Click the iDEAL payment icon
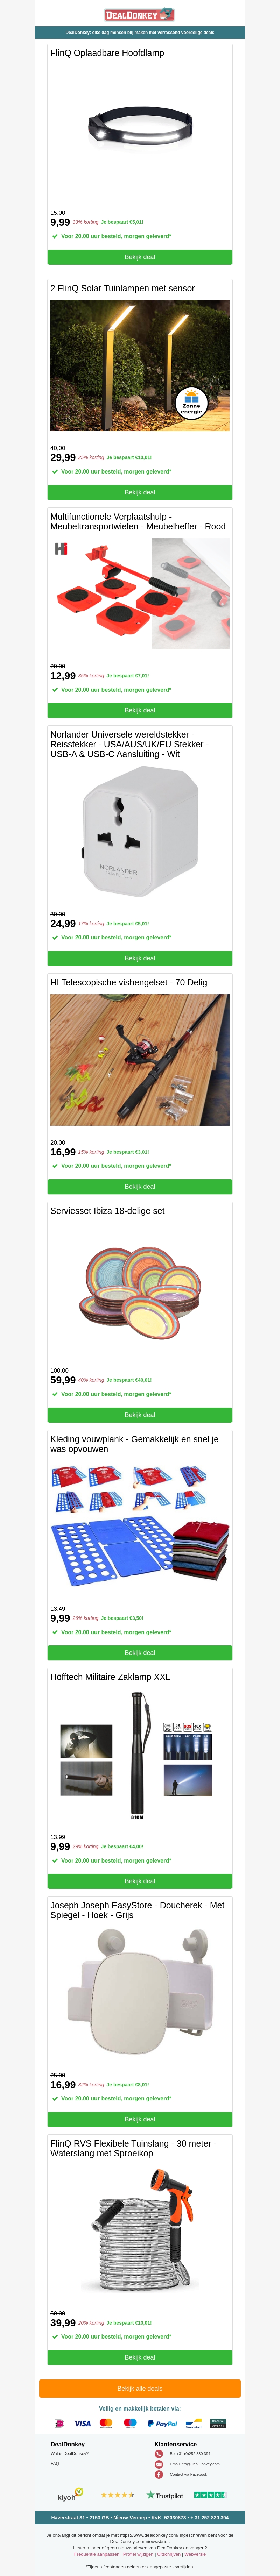The width and height of the screenshot is (280, 2576). click(60, 2423)
